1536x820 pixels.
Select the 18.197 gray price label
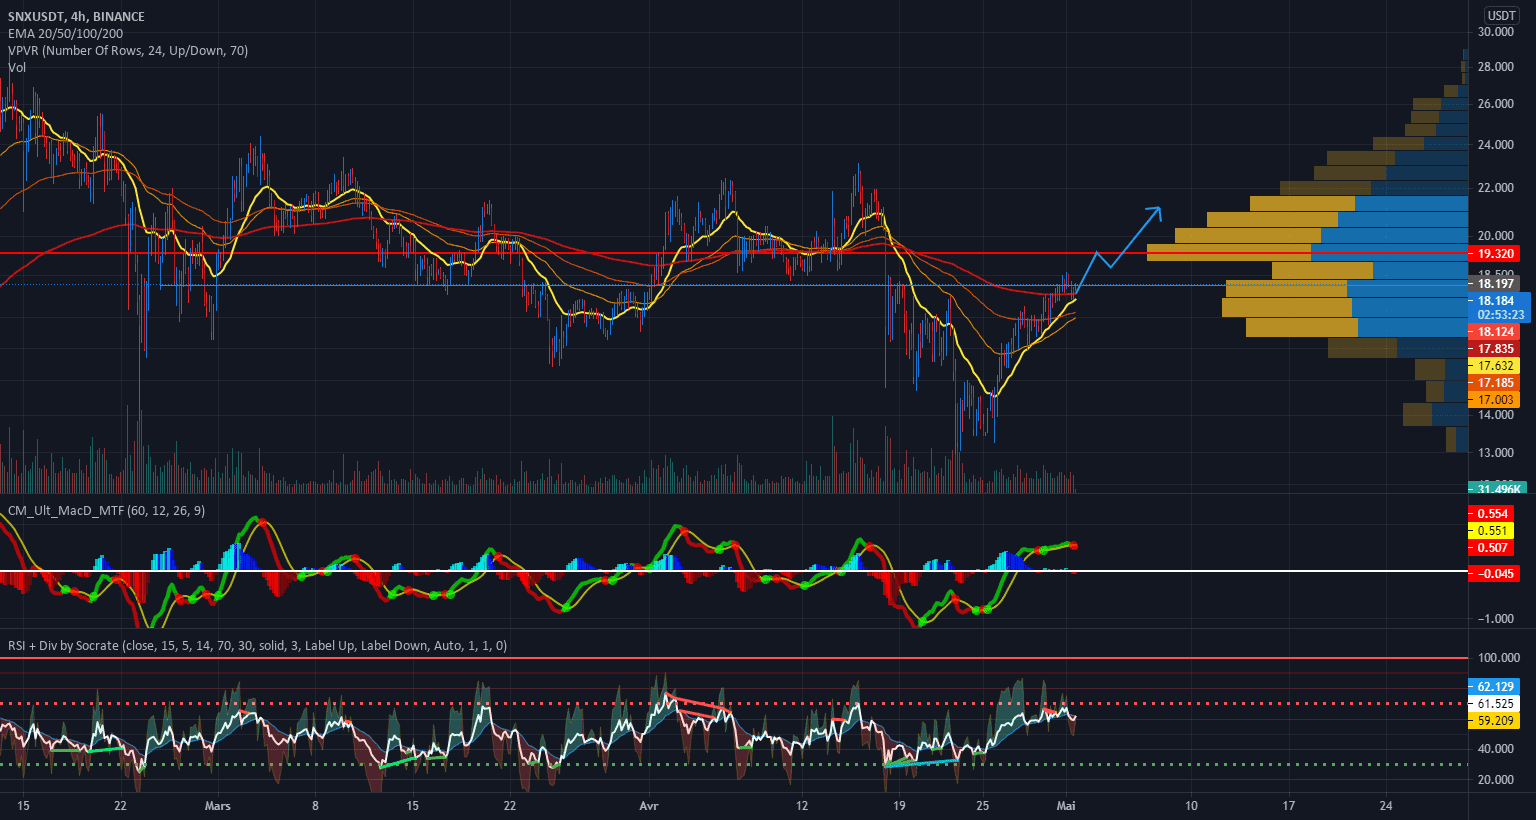click(x=1494, y=283)
